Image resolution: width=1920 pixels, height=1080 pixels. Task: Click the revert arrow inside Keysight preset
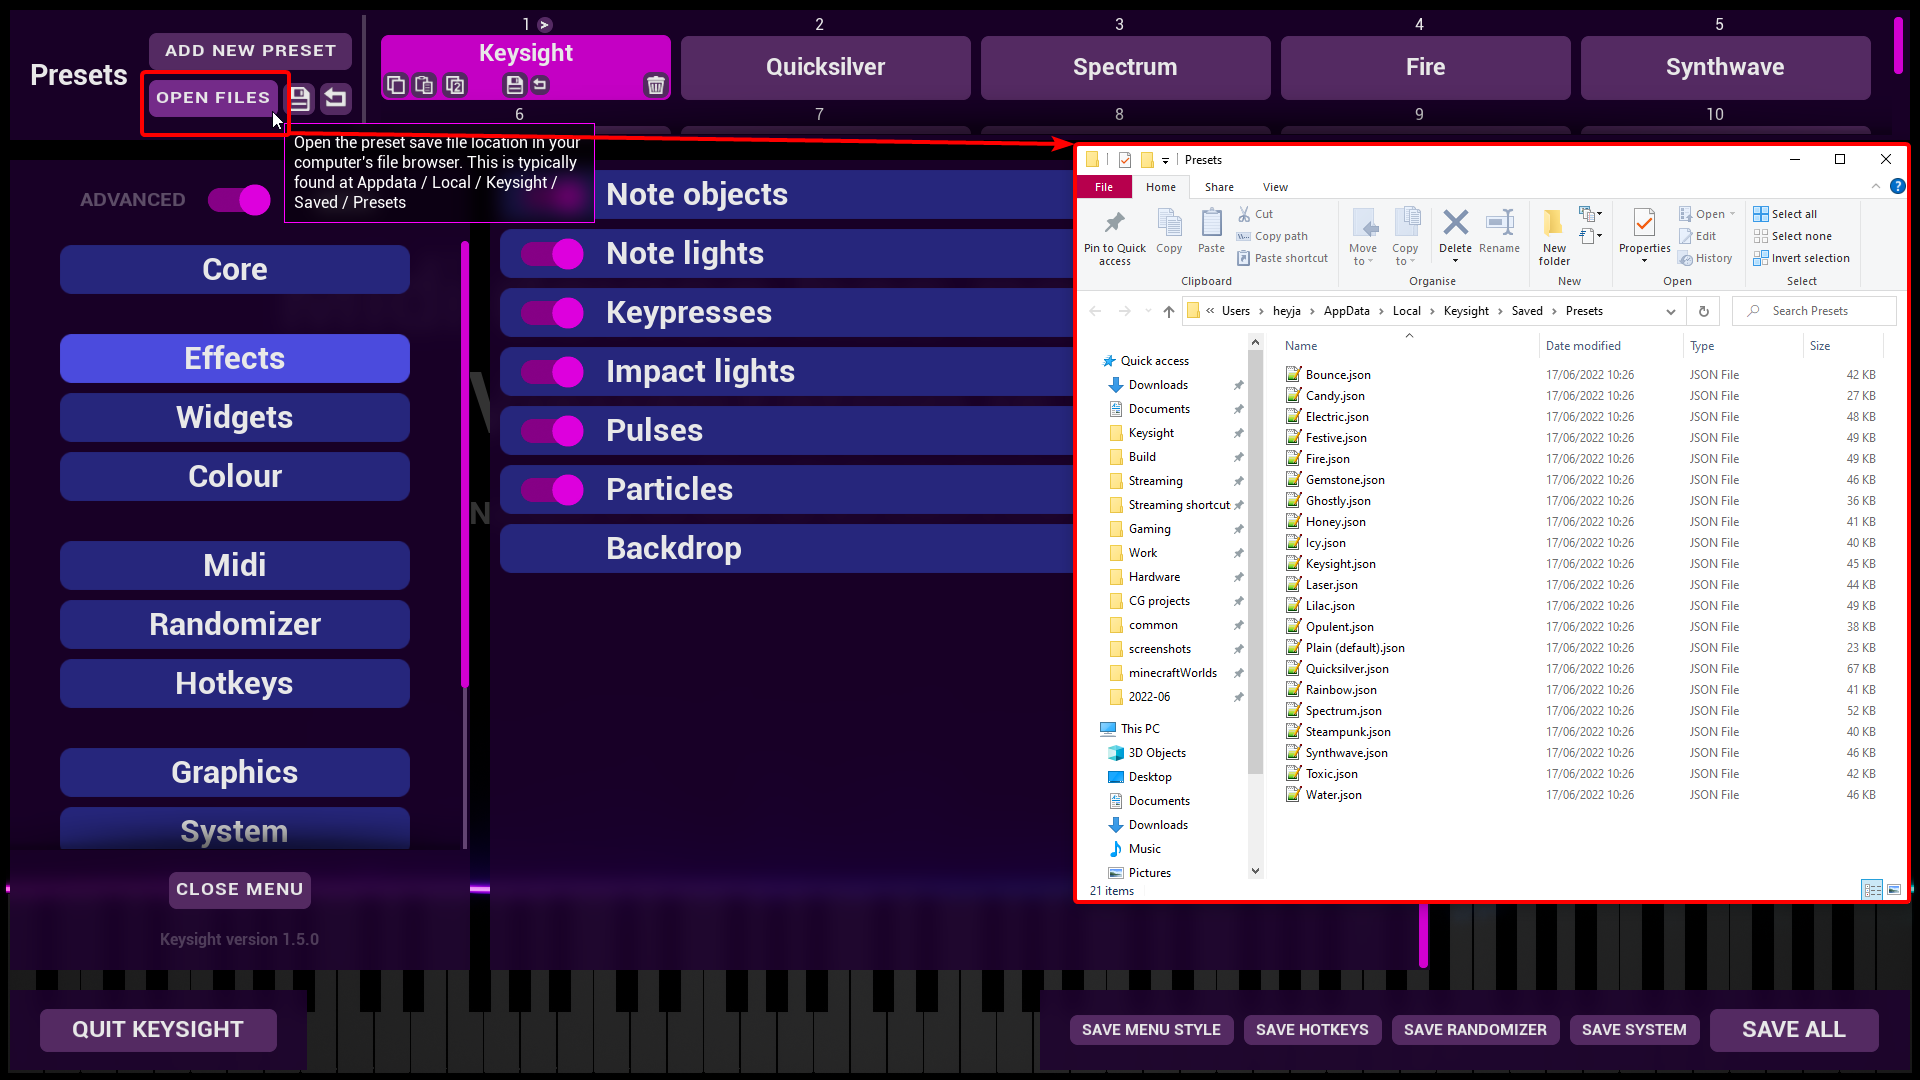pyautogui.click(x=540, y=85)
